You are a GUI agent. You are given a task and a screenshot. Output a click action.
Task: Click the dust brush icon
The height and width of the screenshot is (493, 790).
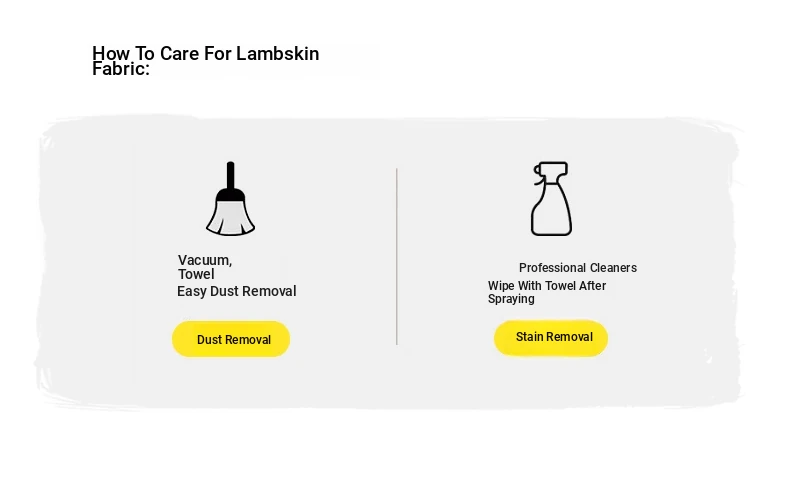click(x=230, y=198)
